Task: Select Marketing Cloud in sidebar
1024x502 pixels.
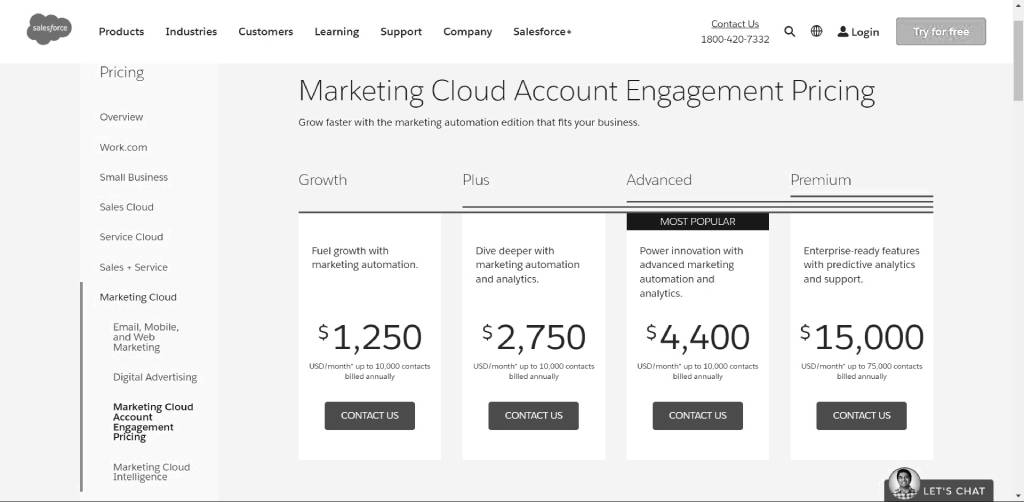Action: pos(138,297)
